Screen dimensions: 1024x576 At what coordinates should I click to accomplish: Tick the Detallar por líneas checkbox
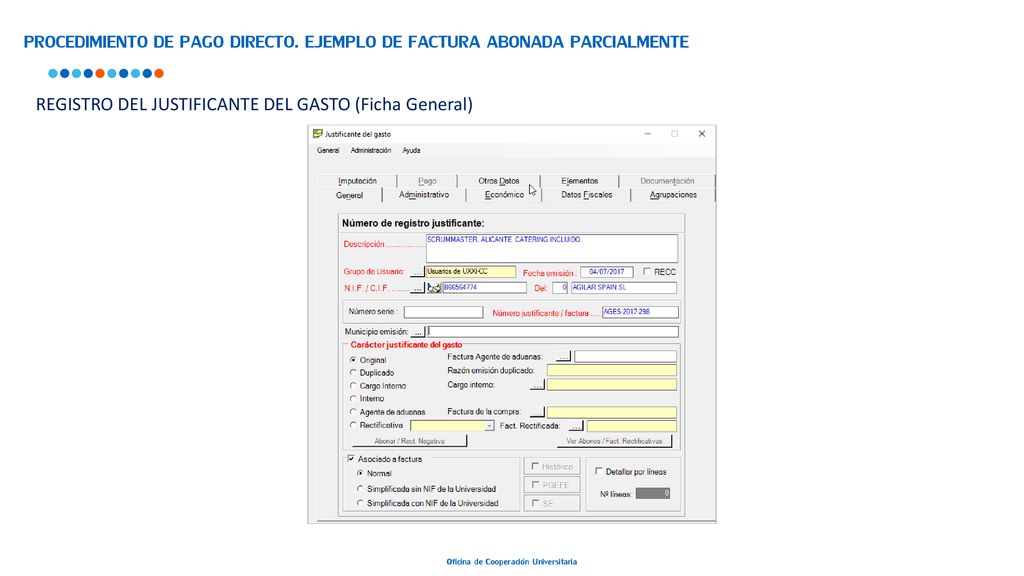pyautogui.click(x=599, y=471)
